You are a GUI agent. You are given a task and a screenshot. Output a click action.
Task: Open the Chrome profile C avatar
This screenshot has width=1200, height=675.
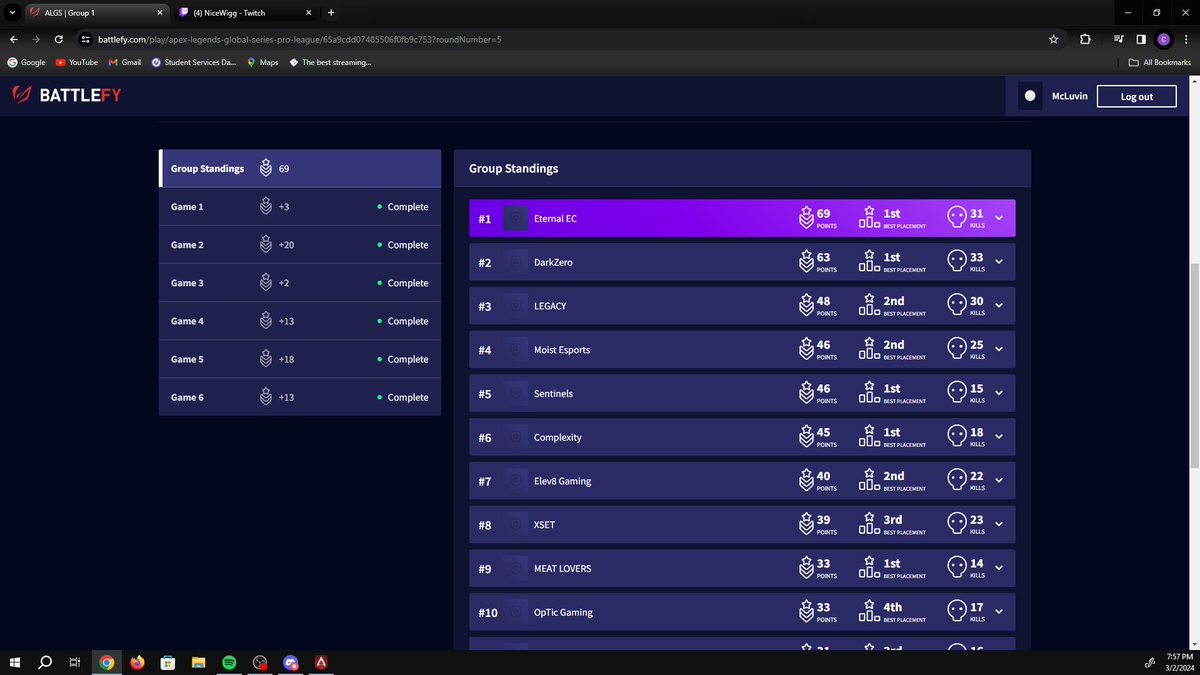(x=1163, y=39)
